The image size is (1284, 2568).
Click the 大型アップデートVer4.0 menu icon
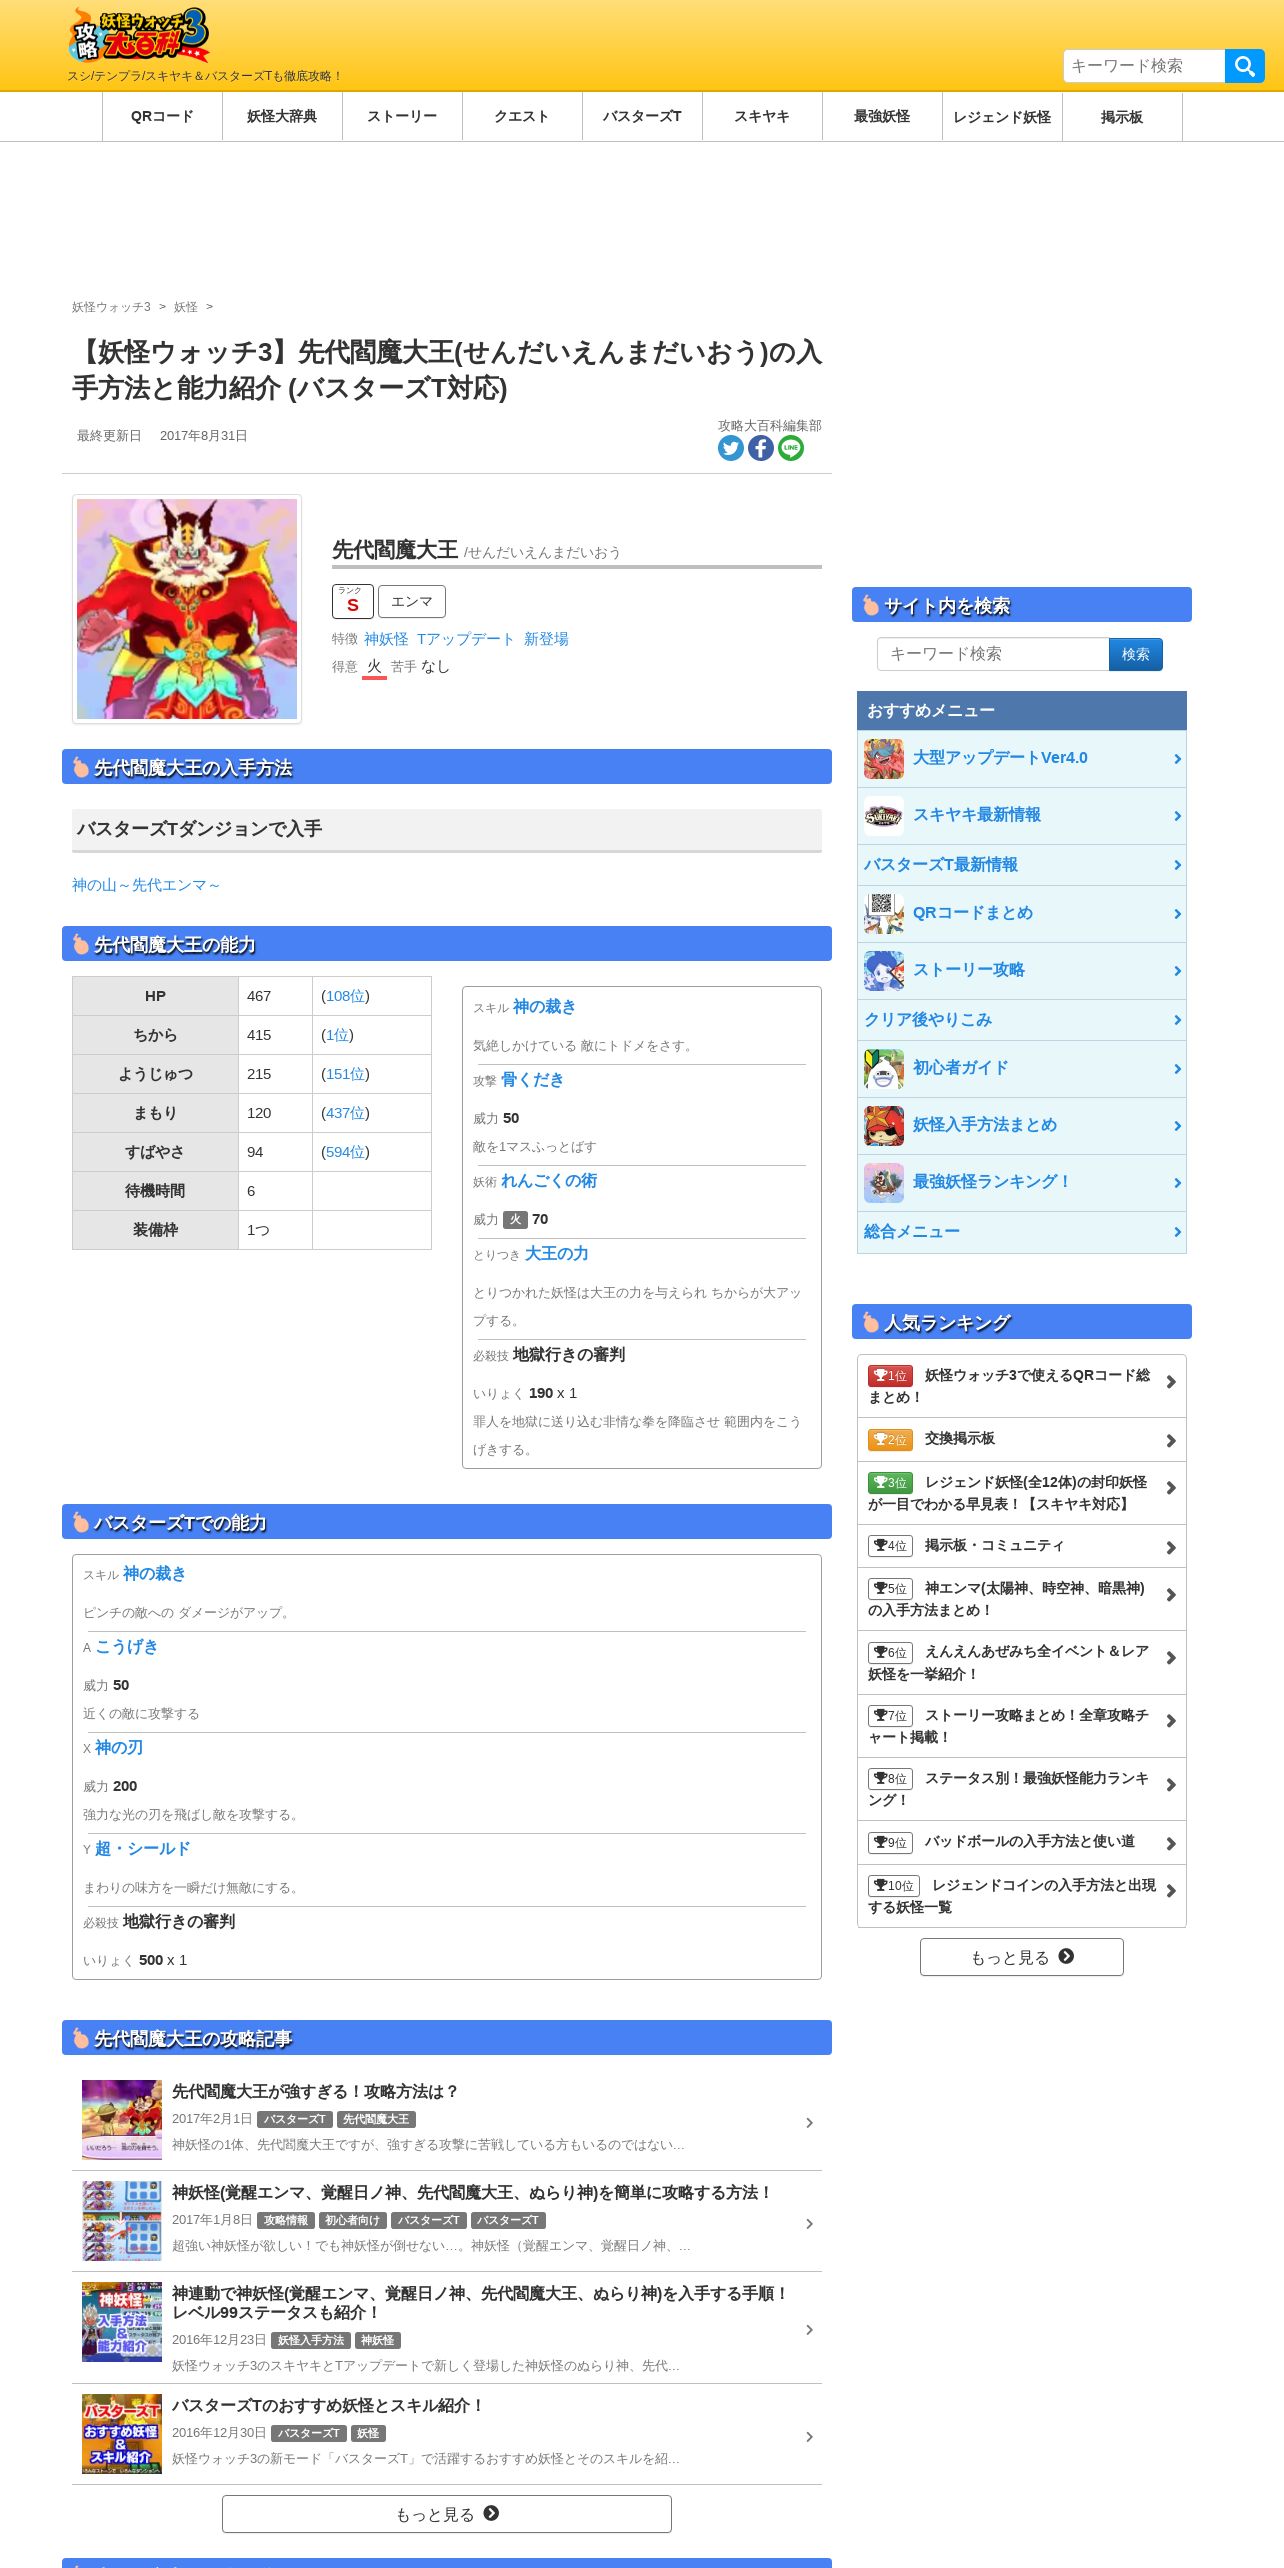click(884, 759)
